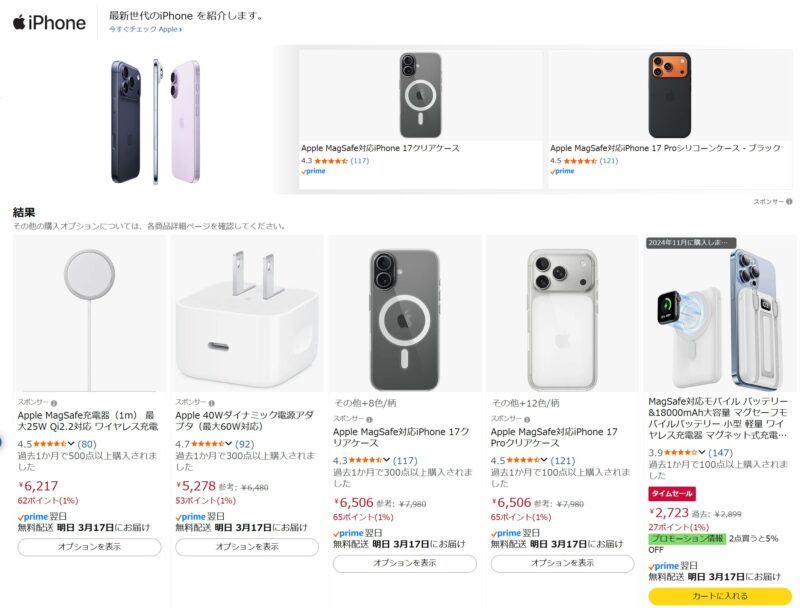Image resolution: width=800 pixels, height=608 pixels.
Task: Open MagSafe charger product image
Action: coord(89,312)
